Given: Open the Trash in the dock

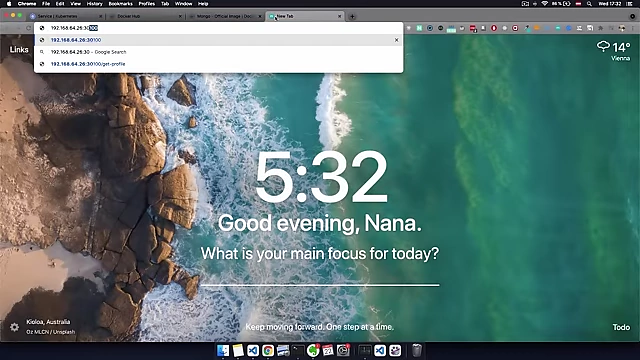Looking at the screenshot, I should (x=416, y=350).
